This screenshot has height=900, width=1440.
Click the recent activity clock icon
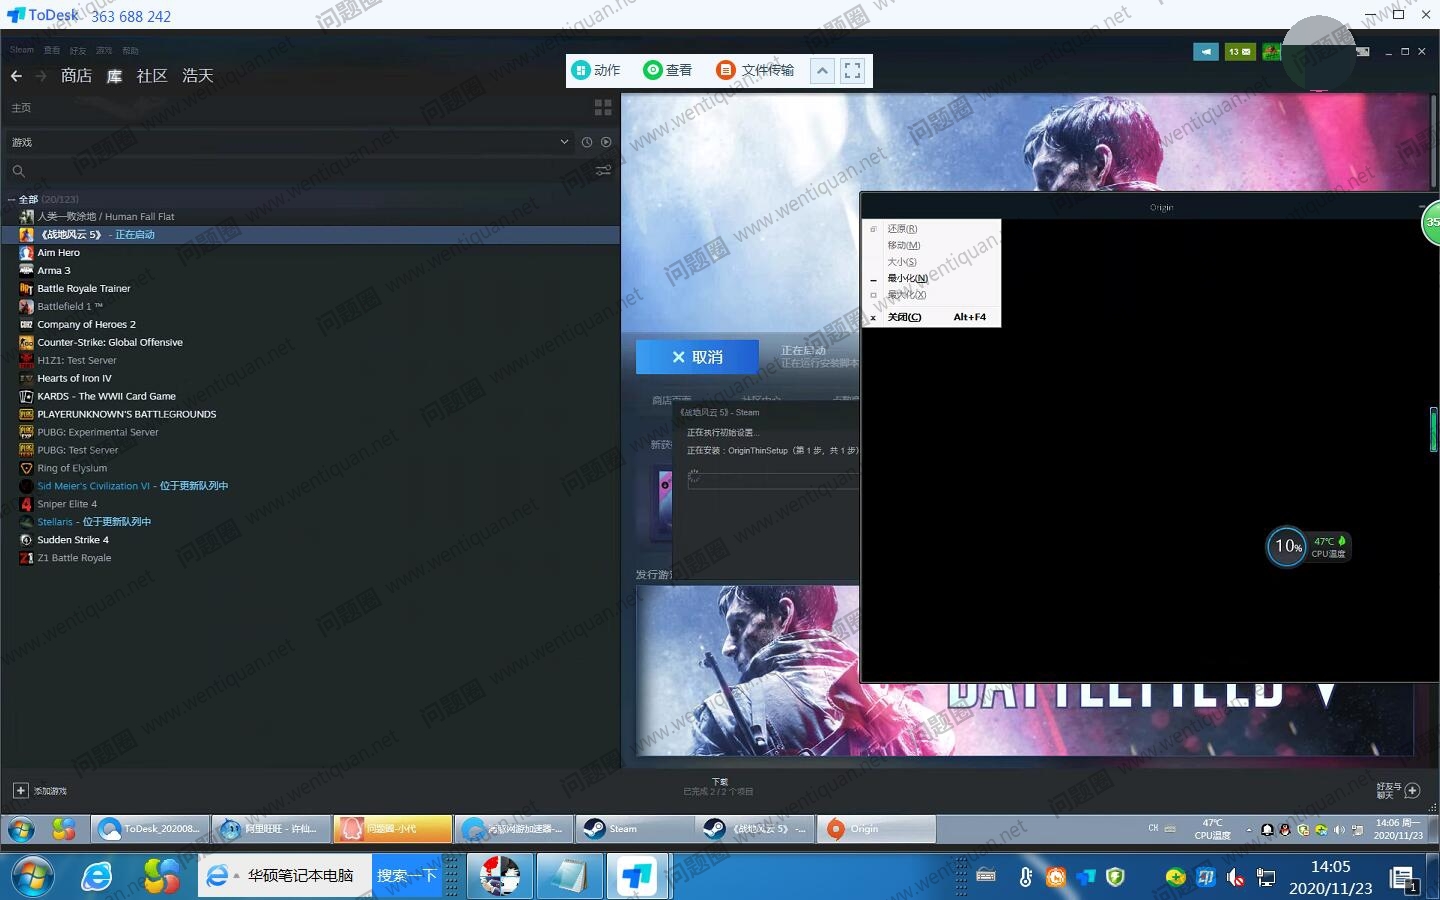click(x=587, y=142)
